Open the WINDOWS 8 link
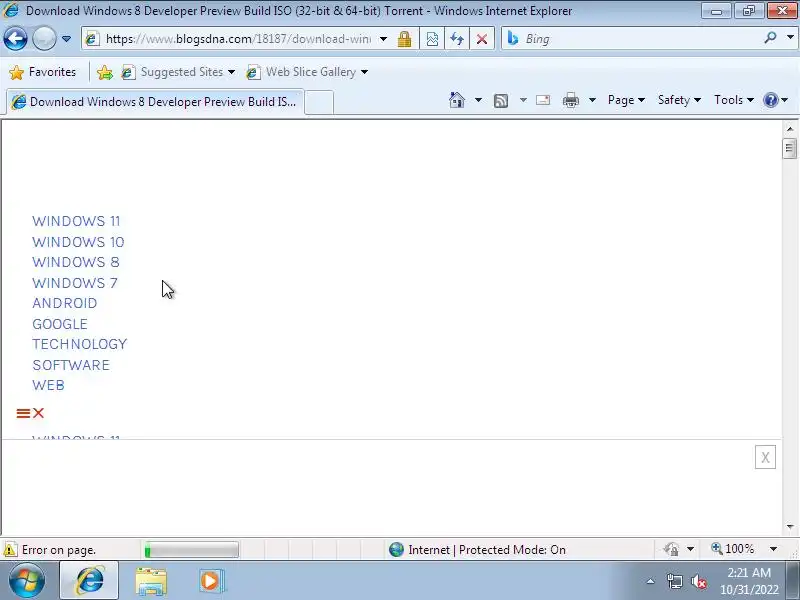 pyautogui.click(x=76, y=262)
